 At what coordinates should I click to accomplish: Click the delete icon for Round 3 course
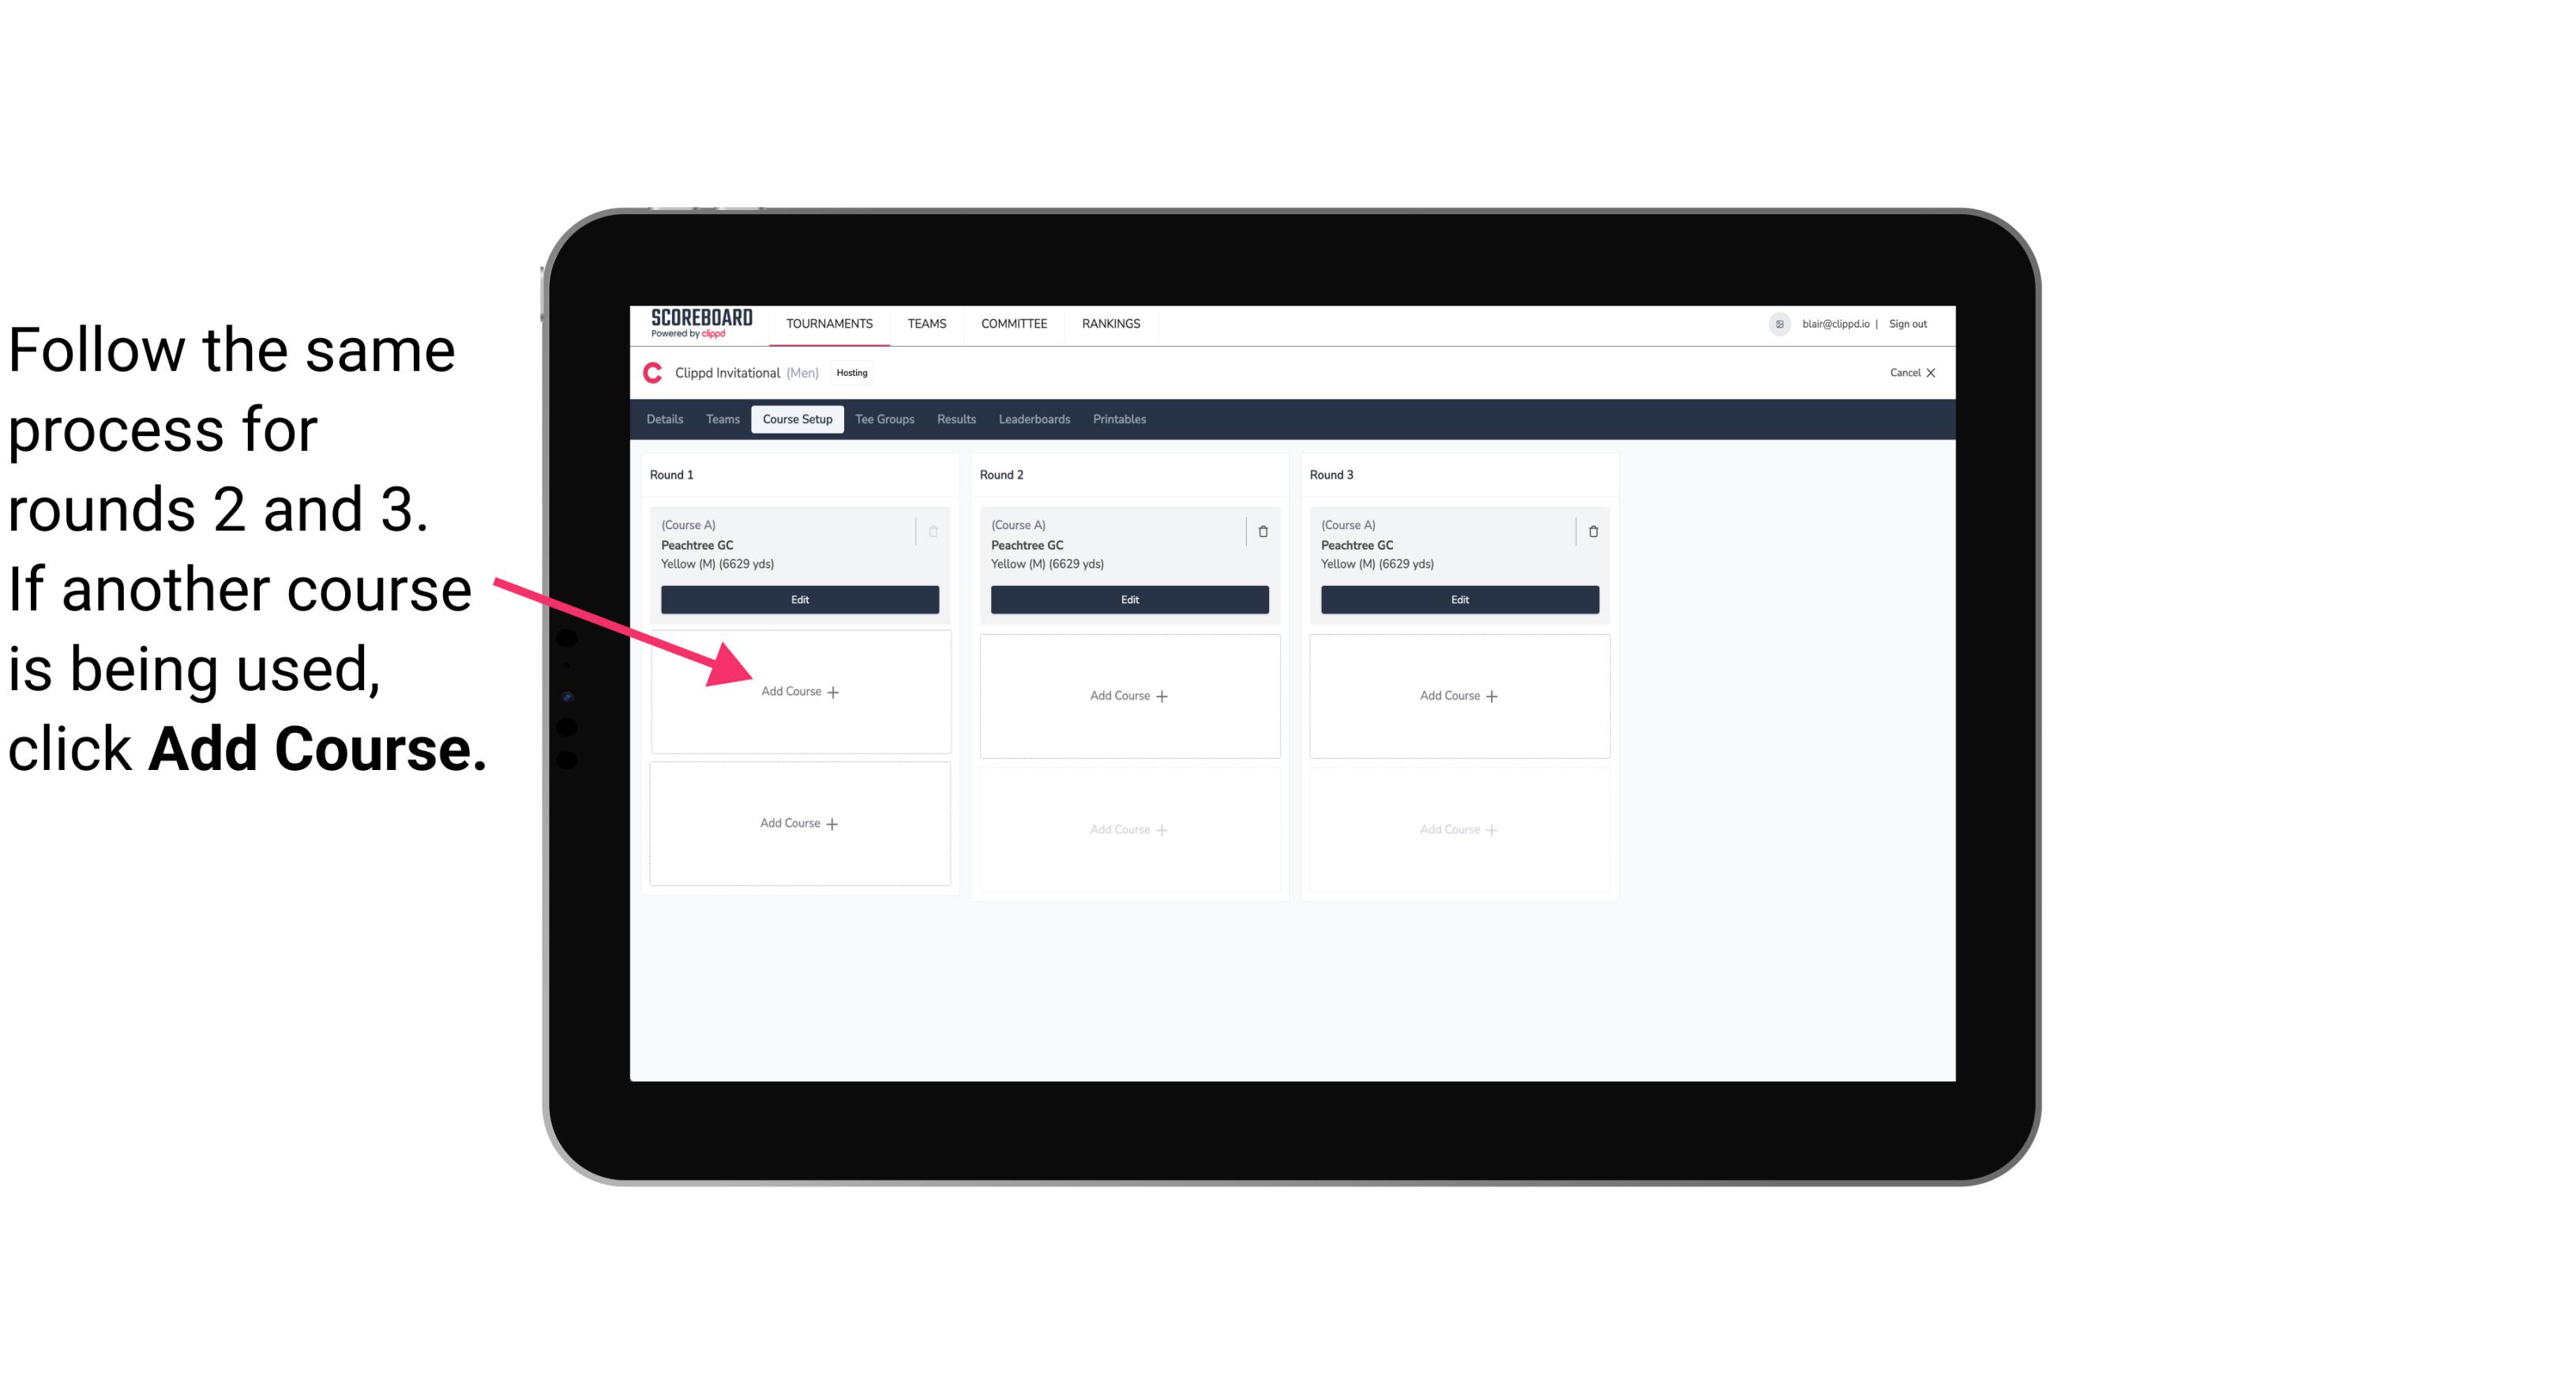click(1590, 531)
